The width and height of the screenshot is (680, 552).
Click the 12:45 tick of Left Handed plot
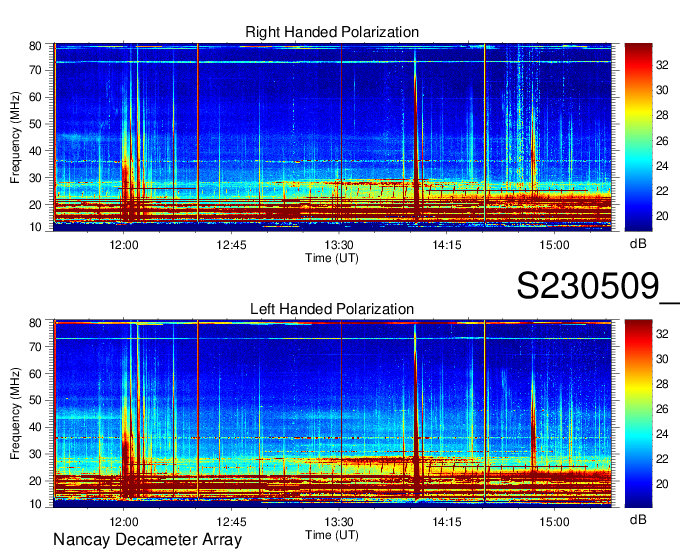point(231,522)
